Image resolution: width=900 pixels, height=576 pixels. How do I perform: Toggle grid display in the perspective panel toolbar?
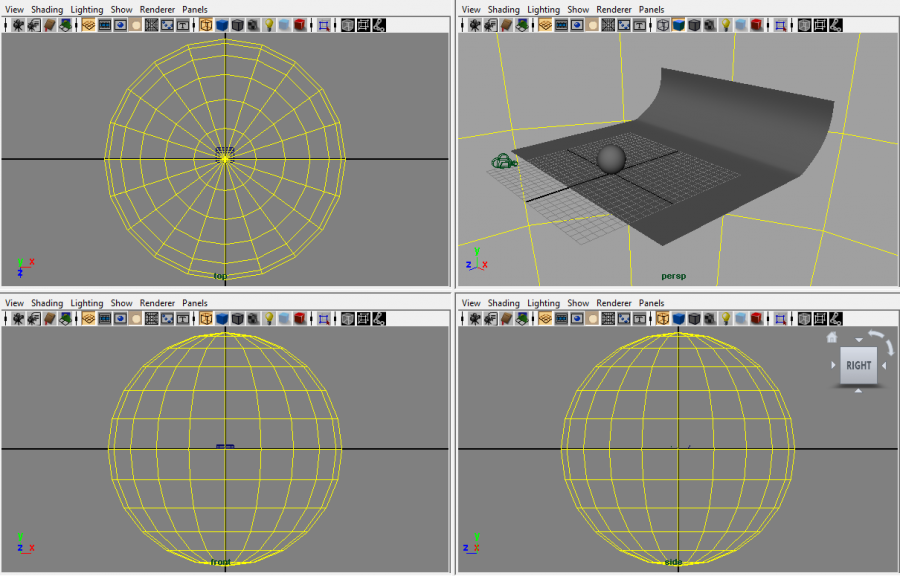pos(545,25)
